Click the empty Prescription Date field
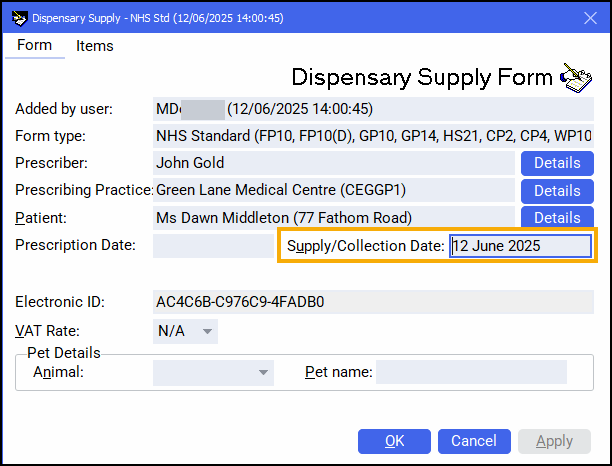This screenshot has width=612, height=466. (x=212, y=245)
